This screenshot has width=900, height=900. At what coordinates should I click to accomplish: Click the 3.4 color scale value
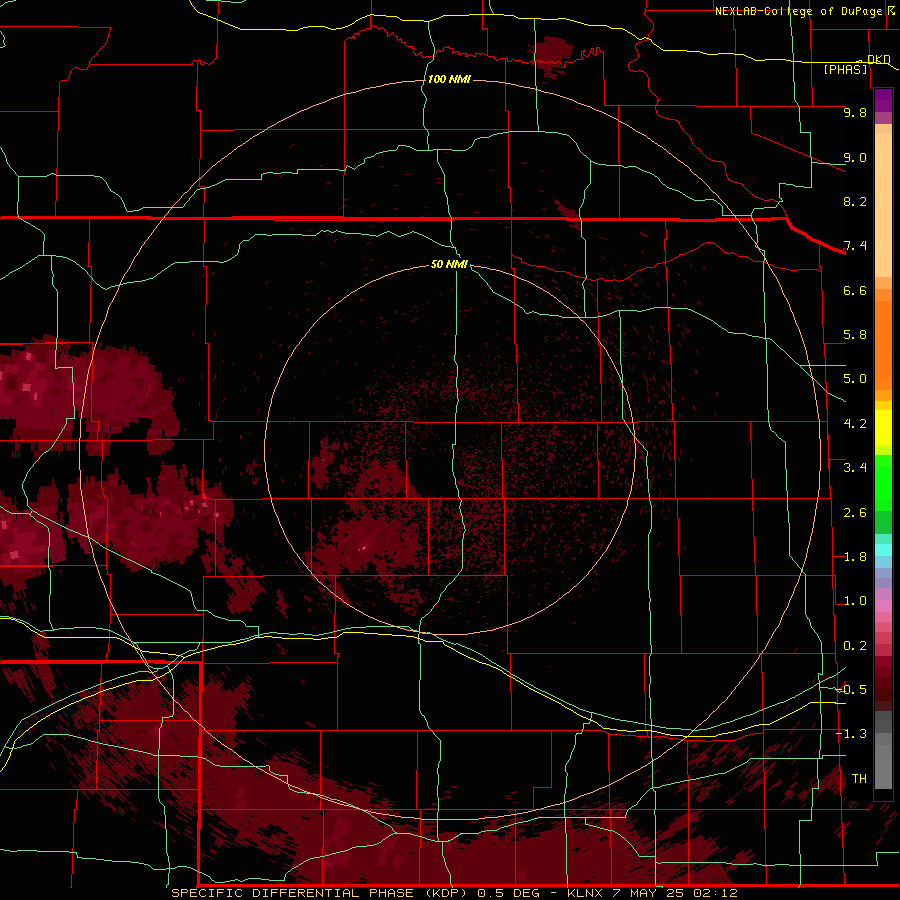click(855, 468)
